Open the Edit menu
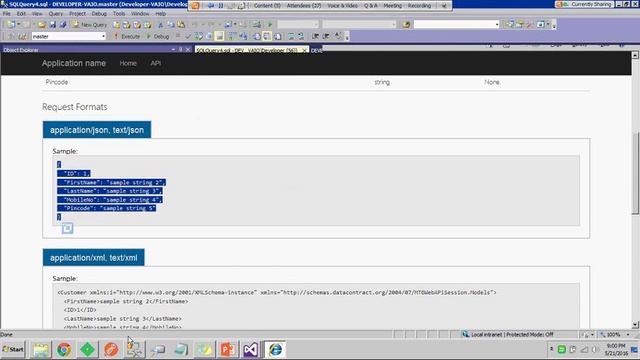 coord(21,13)
